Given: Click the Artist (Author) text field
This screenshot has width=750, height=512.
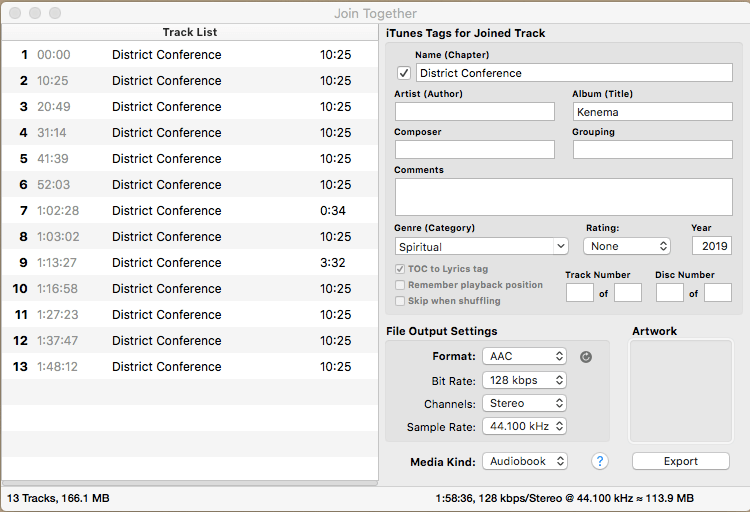Looking at the screenshot, I should point(474,111).
